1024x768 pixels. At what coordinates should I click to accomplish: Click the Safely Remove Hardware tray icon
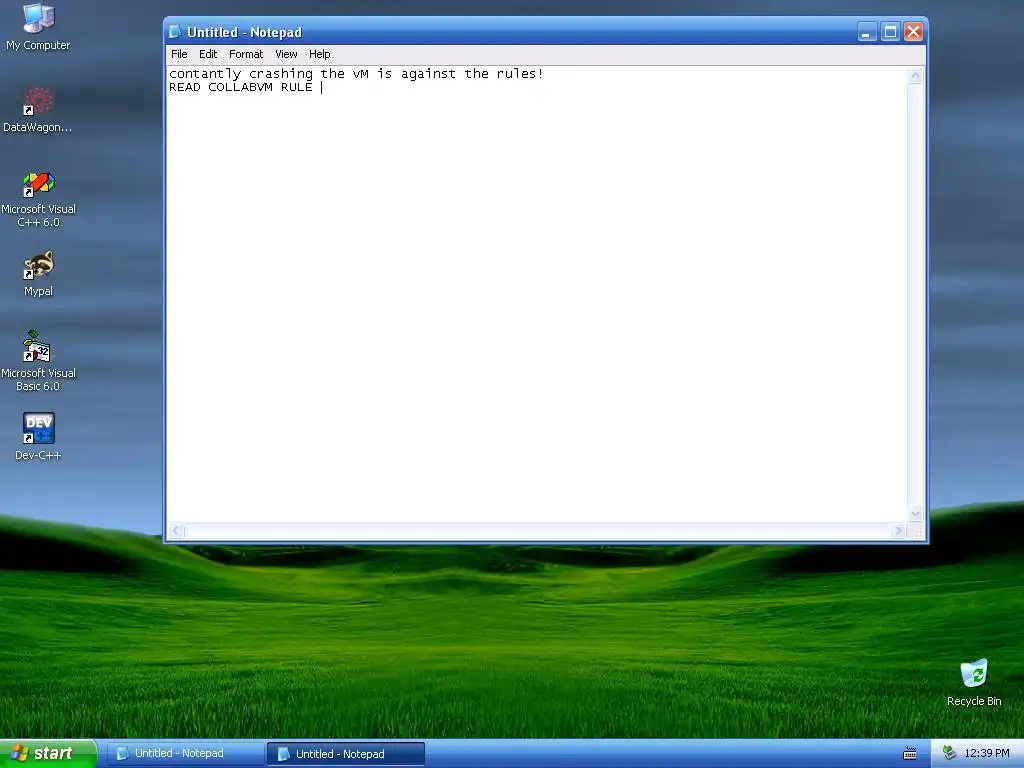pos(950,754)
